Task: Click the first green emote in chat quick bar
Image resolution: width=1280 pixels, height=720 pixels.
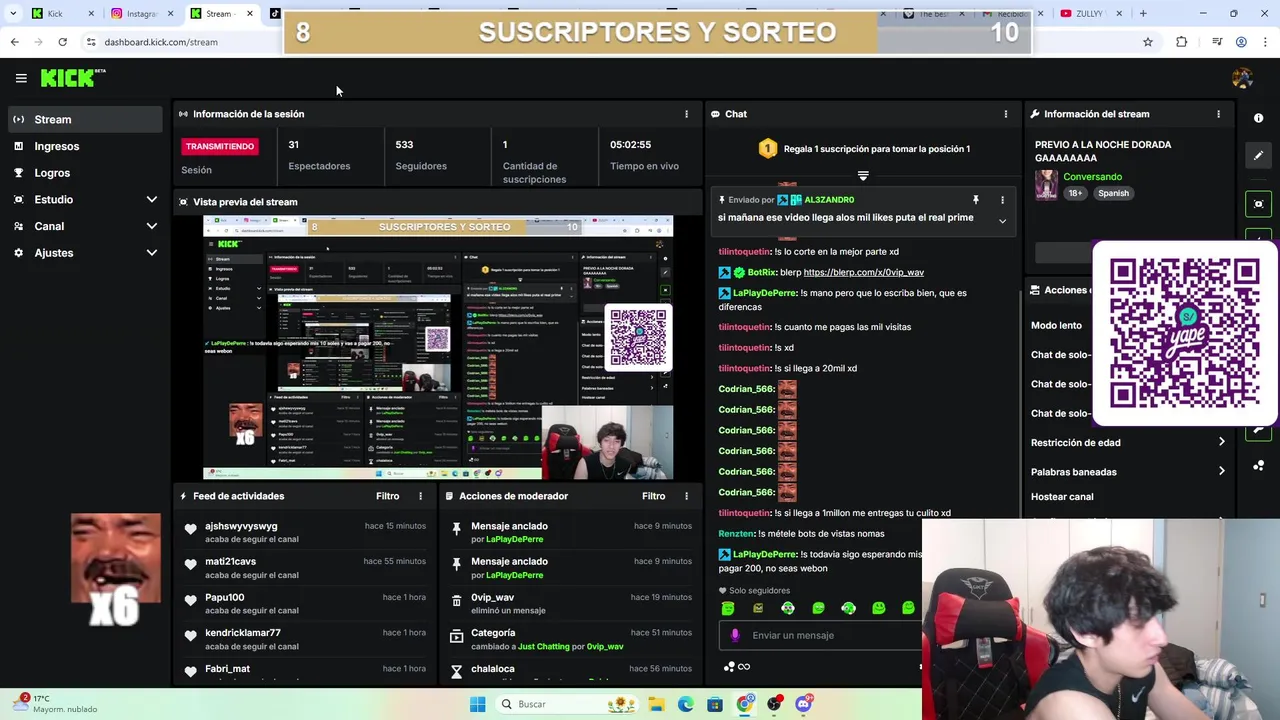Action: (x=728, y=608)
